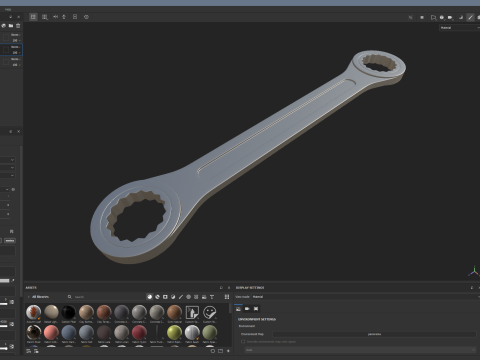Click the folder icon in the layers panel

click(x=11, y=26)
